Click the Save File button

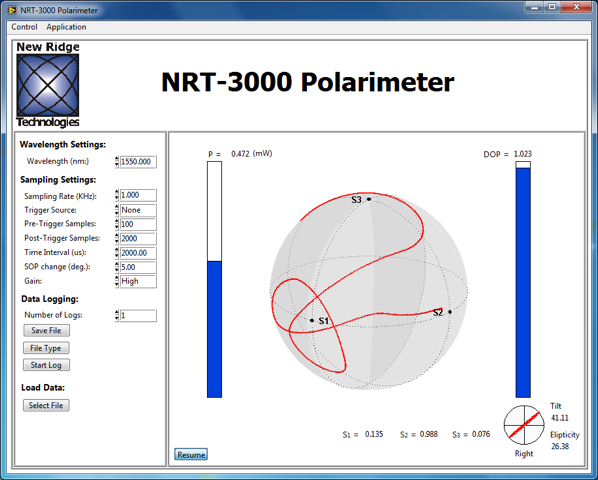coord(46,331)
